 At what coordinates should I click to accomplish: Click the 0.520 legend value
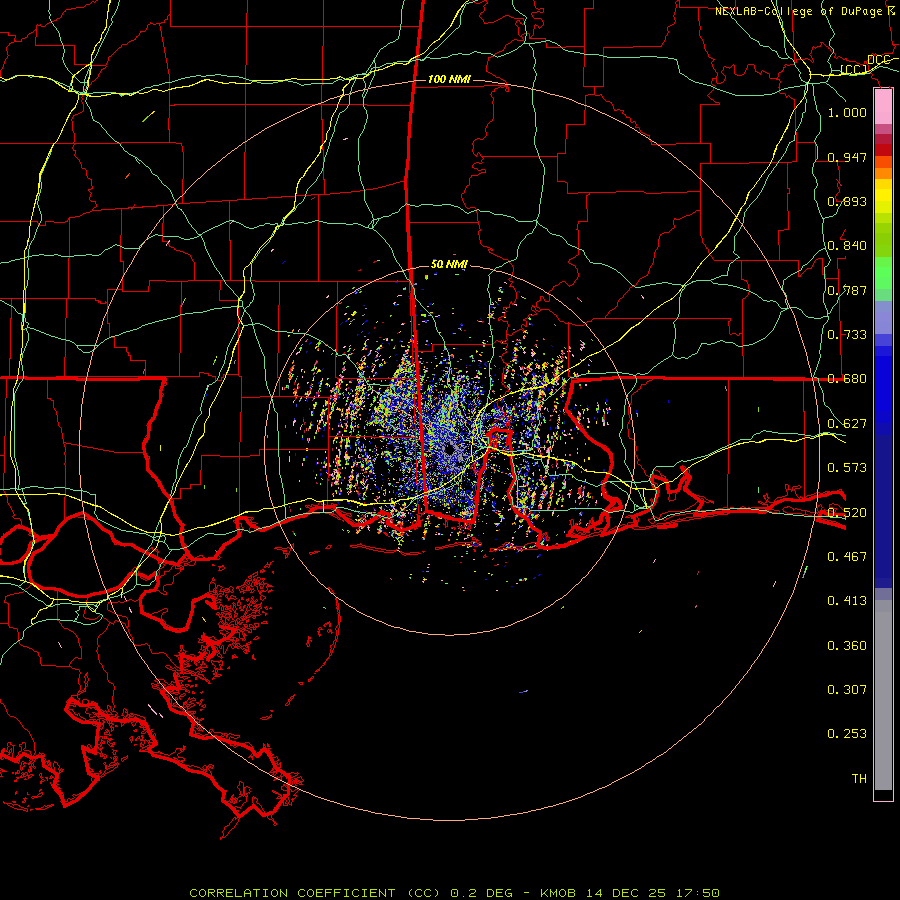coord(847,513)
